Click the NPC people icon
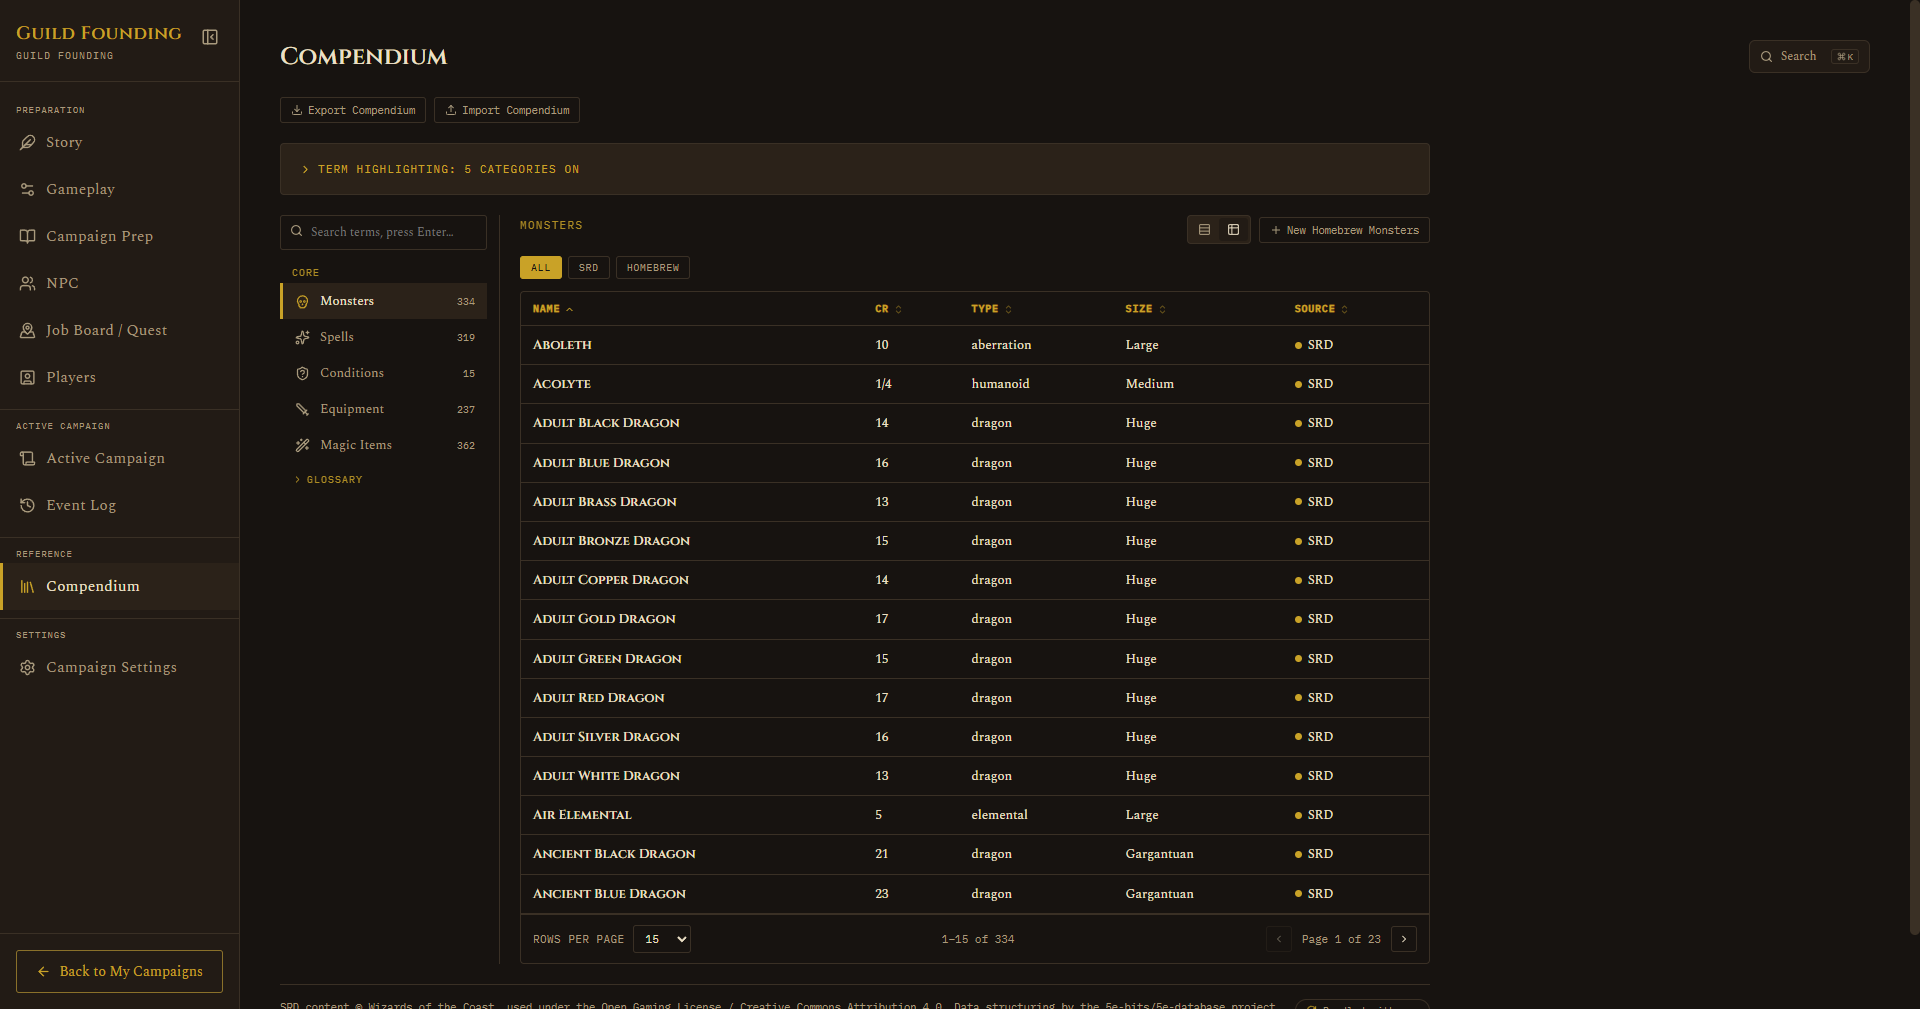1920x1009 pixels. click(x=28, y=283)
